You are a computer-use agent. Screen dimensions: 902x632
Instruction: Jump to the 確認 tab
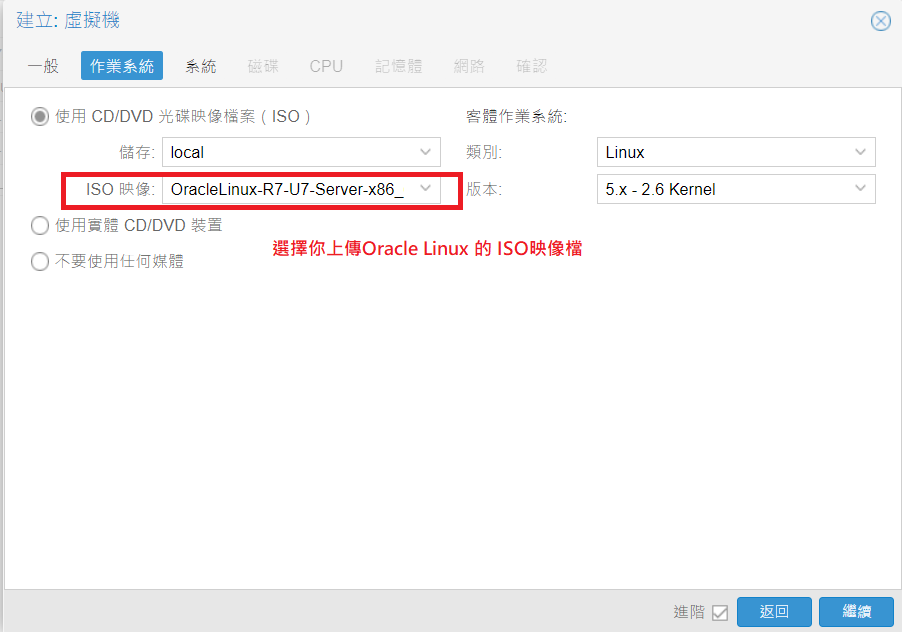pos(532,67)
